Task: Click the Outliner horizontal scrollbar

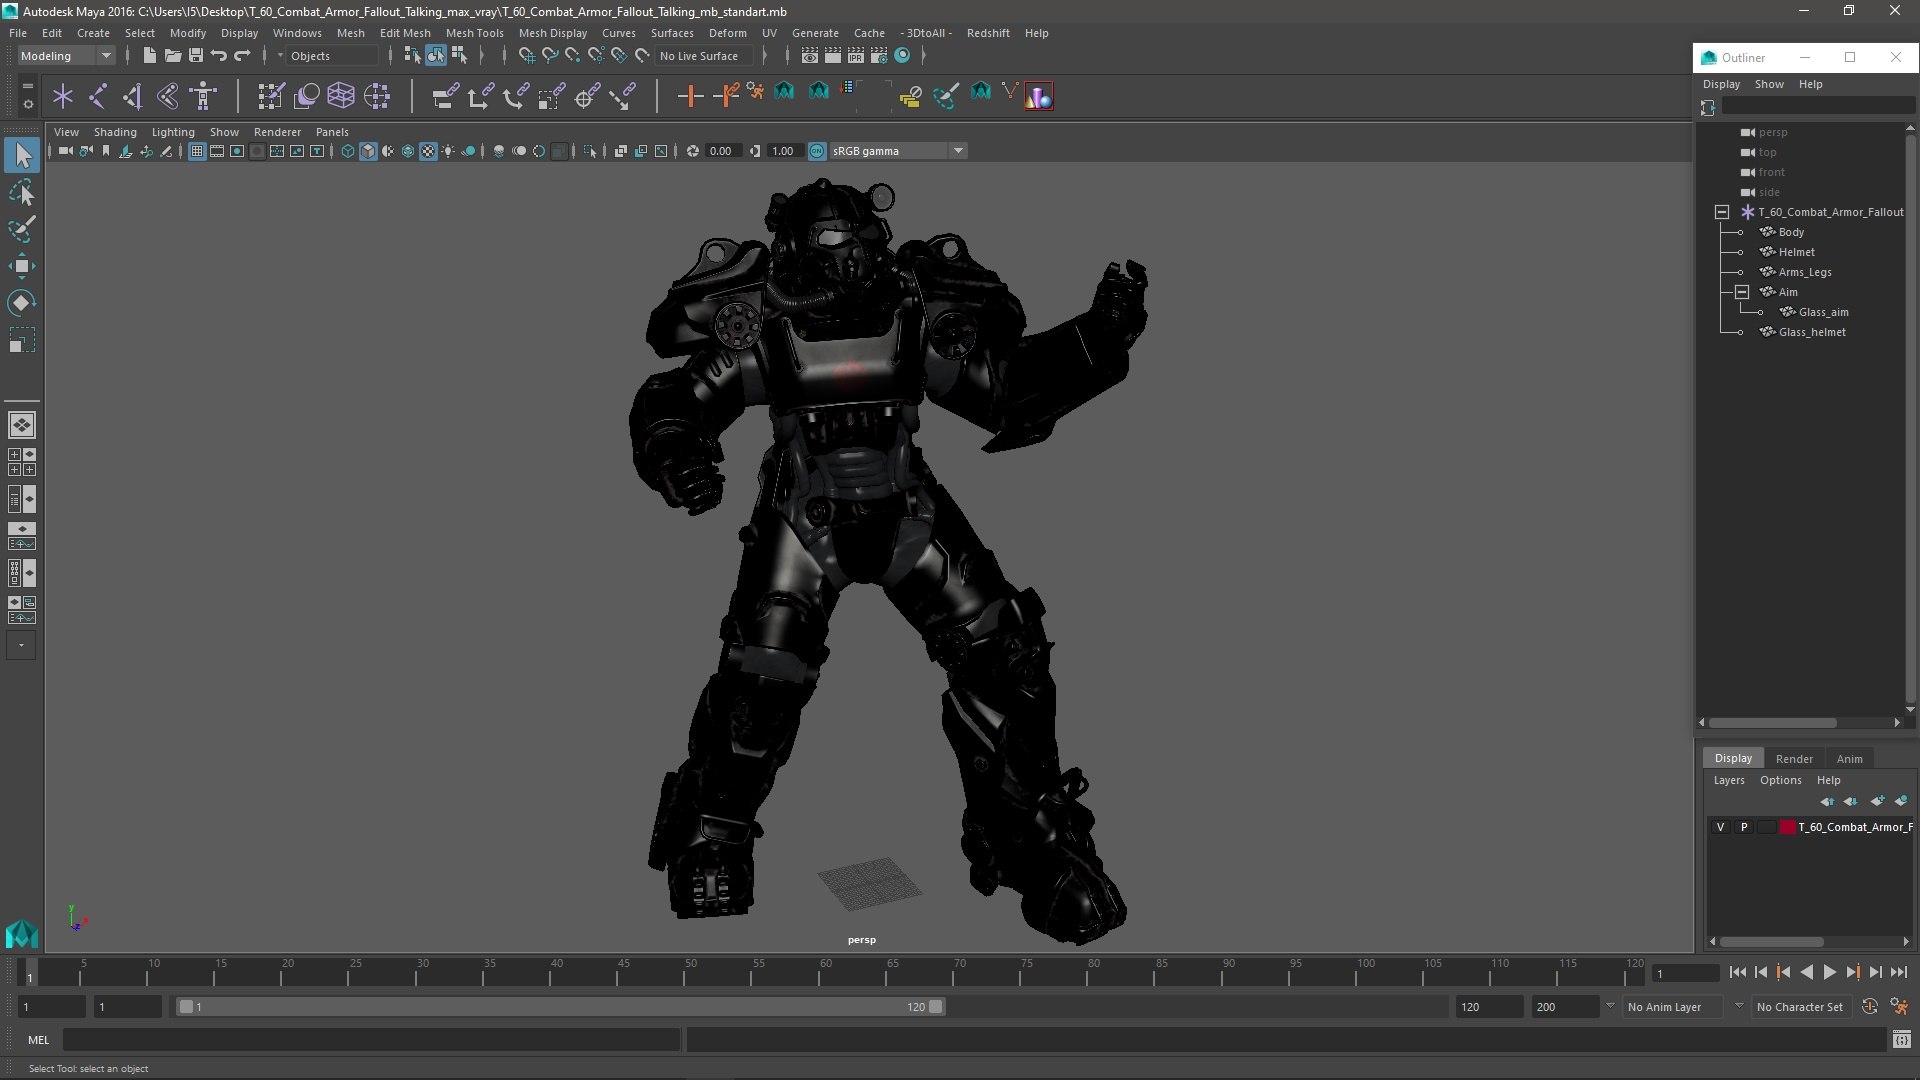Action: [1772, 722]
